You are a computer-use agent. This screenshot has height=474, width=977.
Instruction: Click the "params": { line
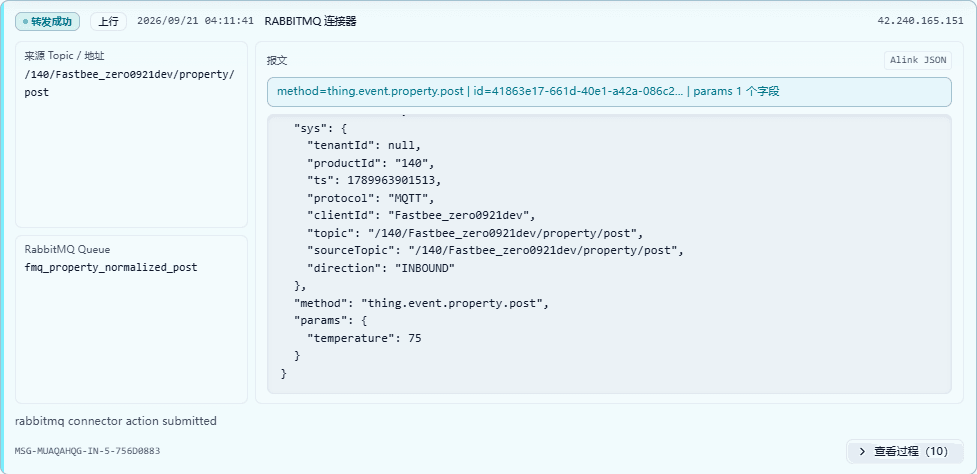[329, 321]
